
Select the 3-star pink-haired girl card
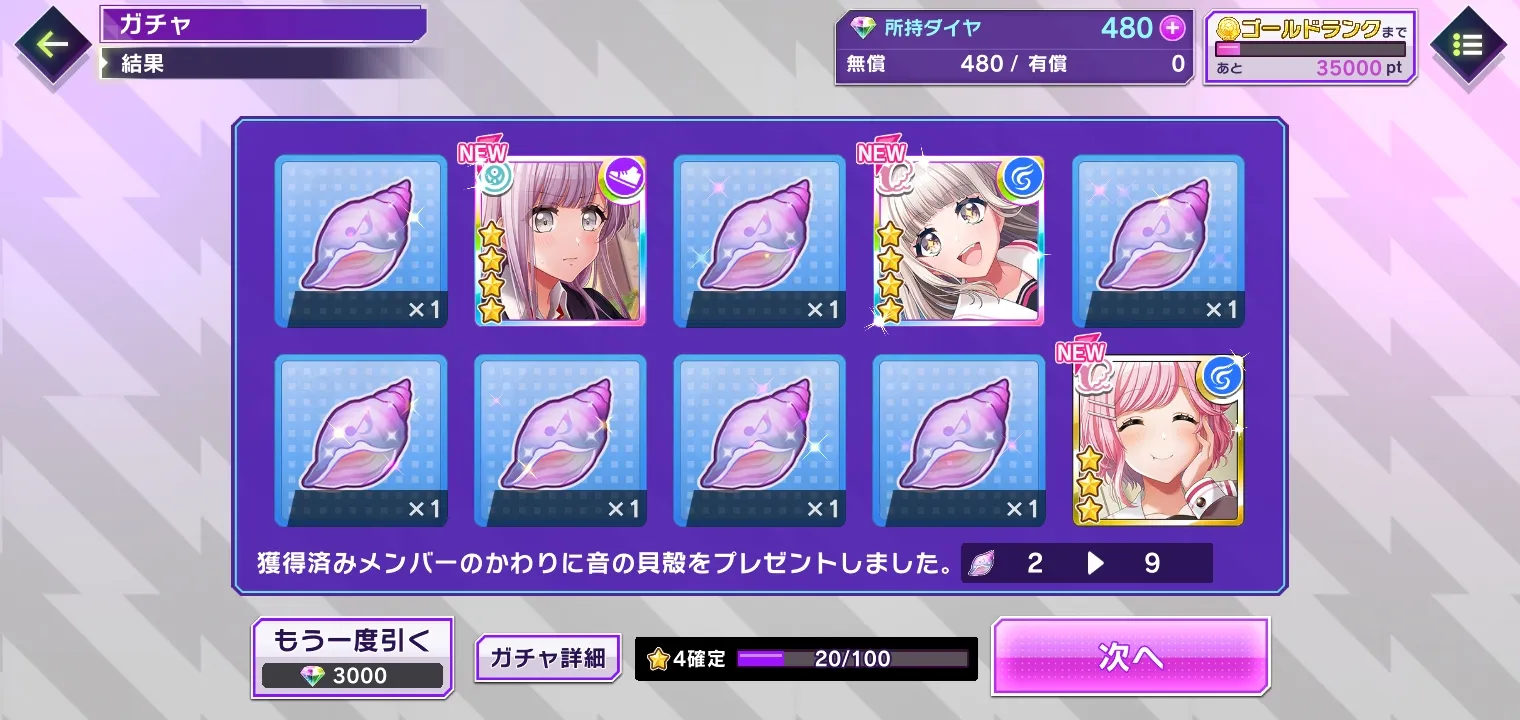click(1158, 441)
